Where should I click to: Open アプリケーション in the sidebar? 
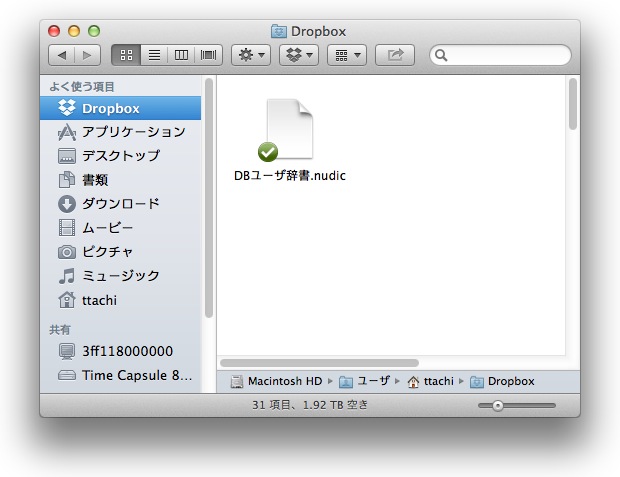click(133, 132)
